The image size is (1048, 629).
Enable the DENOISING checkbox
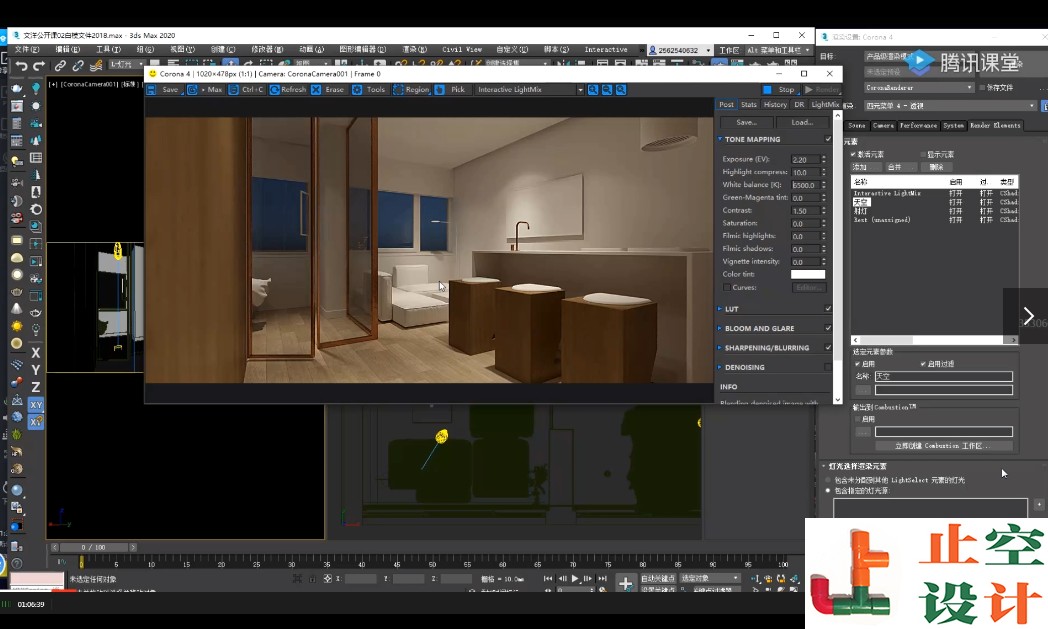pos(828,367)
